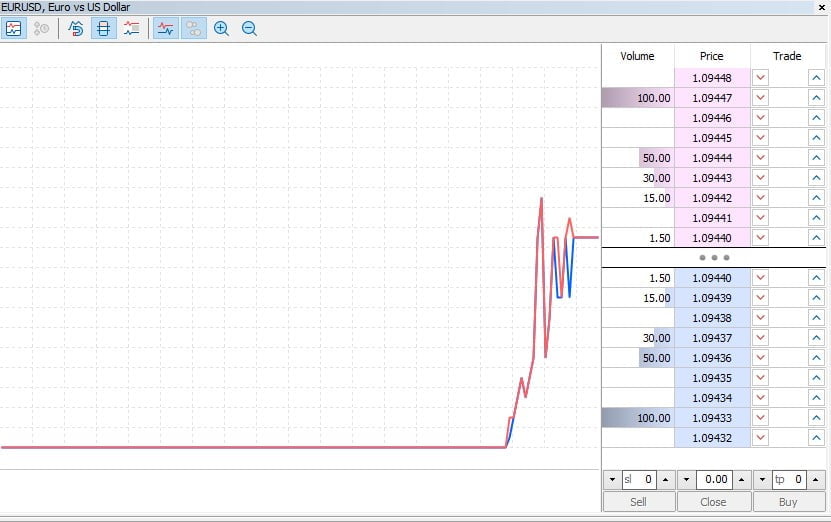This screenshot has width=831, height=522.
Task: Click the Trade column header
Action: coord(787,56)
